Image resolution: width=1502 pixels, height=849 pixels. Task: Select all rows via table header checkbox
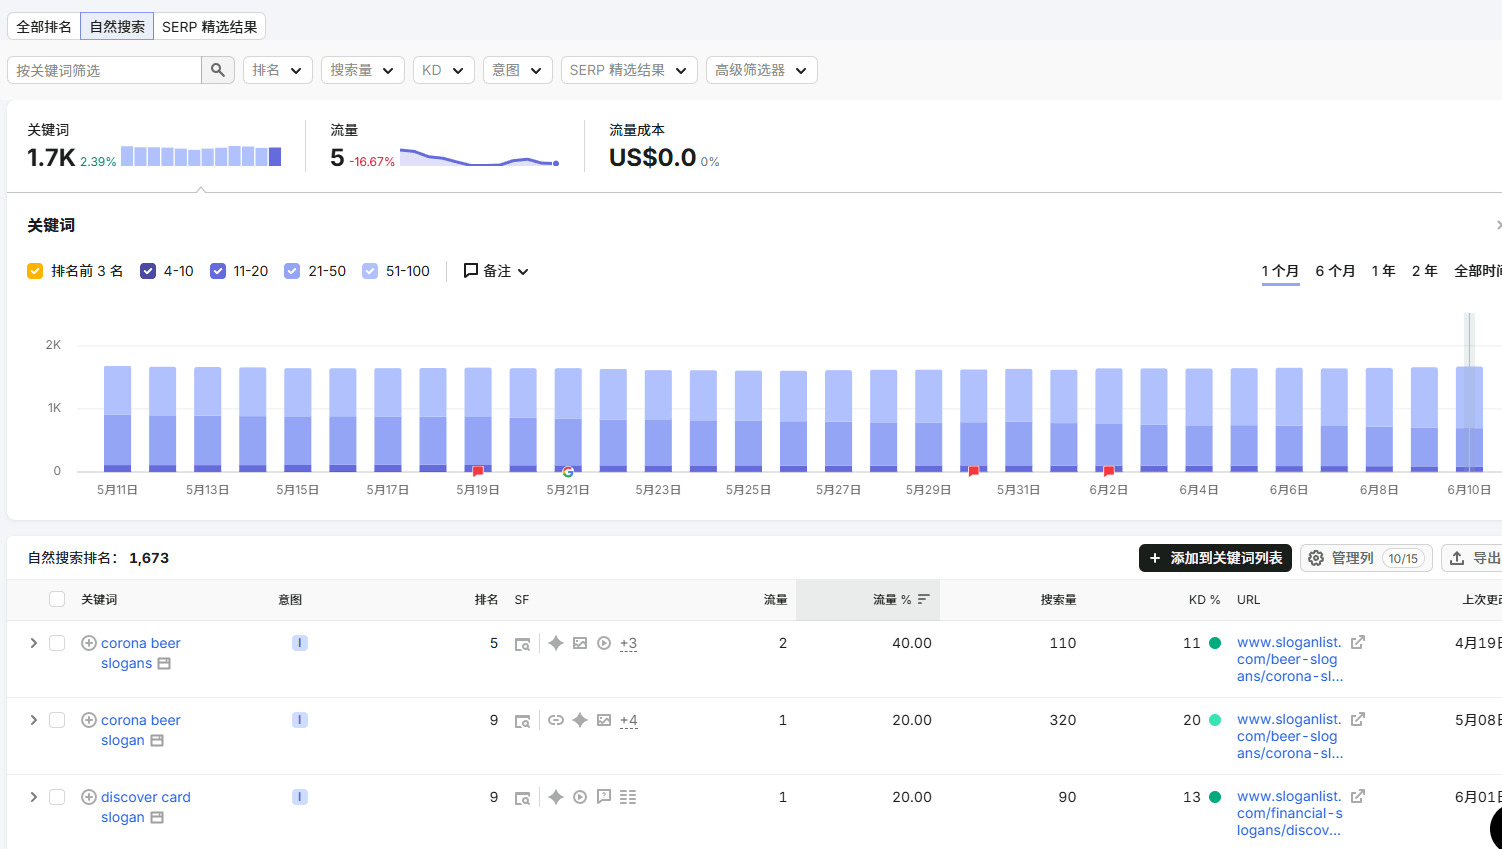click(x=57, y=599)
